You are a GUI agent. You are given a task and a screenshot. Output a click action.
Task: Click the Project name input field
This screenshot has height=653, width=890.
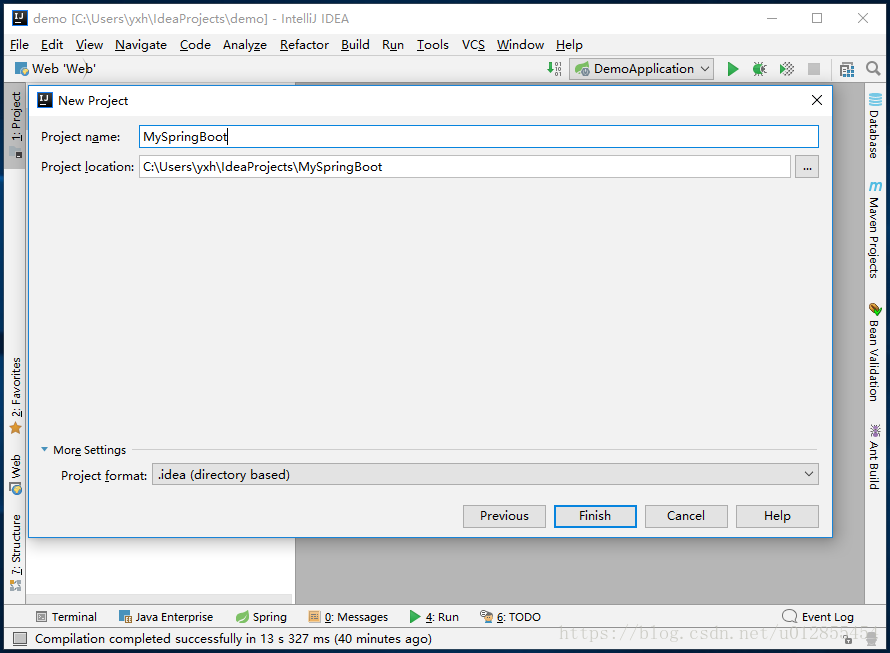(478, 137)
